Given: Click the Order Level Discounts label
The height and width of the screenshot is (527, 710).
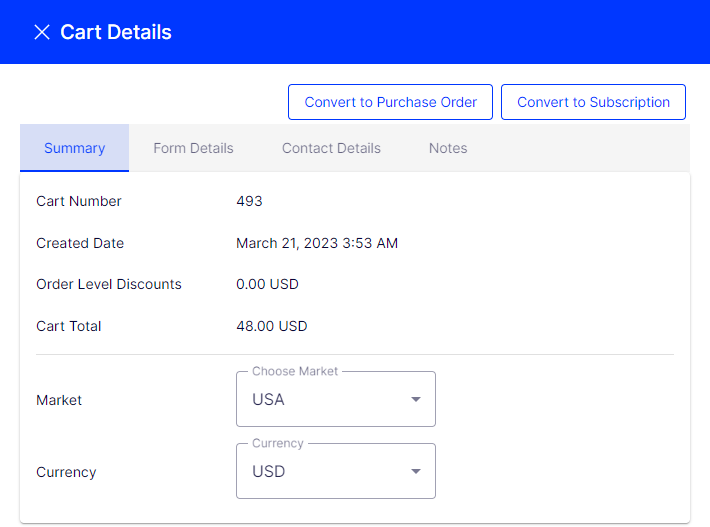Looking at the screenshot, I should [x=109, y=284].
